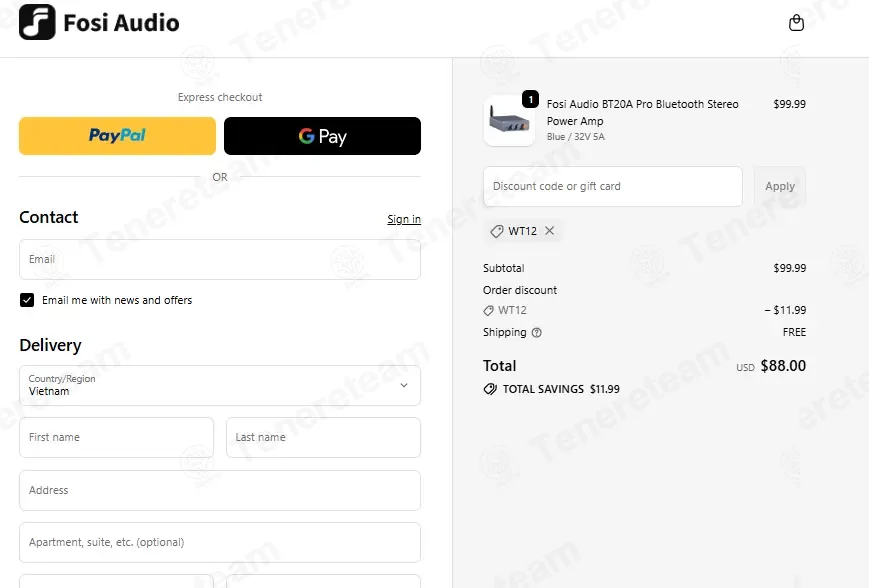Image resolution: width=869 pixels, height=588 pixels.
Task: Remove the WT12 discount code tag
Action: coord(549,231)
